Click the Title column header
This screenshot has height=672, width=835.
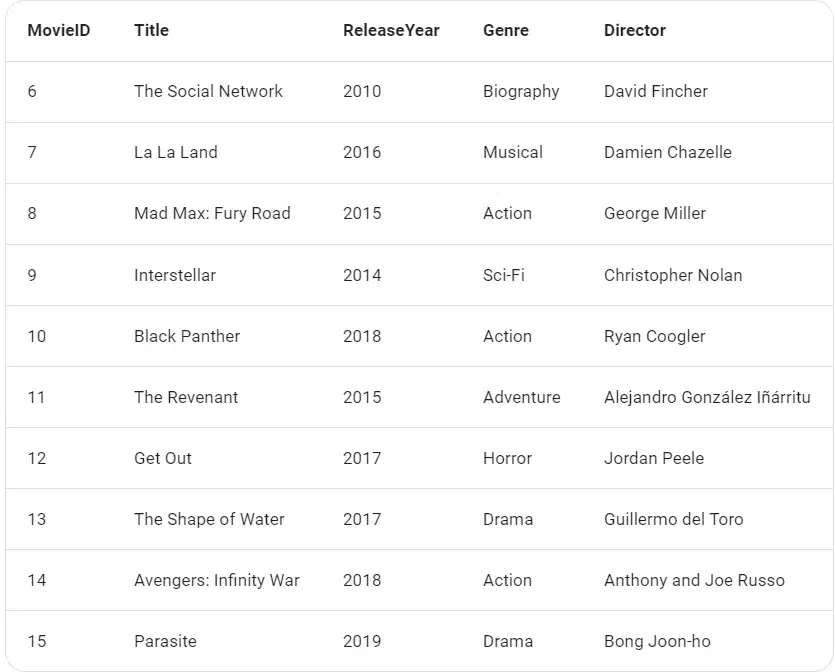[x=151, y=30]
